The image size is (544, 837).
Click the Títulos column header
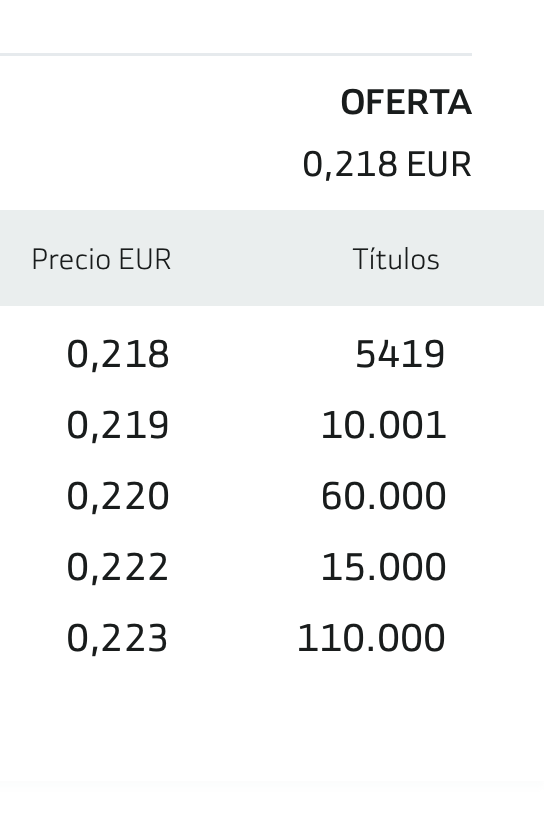[x=396, y=259]
